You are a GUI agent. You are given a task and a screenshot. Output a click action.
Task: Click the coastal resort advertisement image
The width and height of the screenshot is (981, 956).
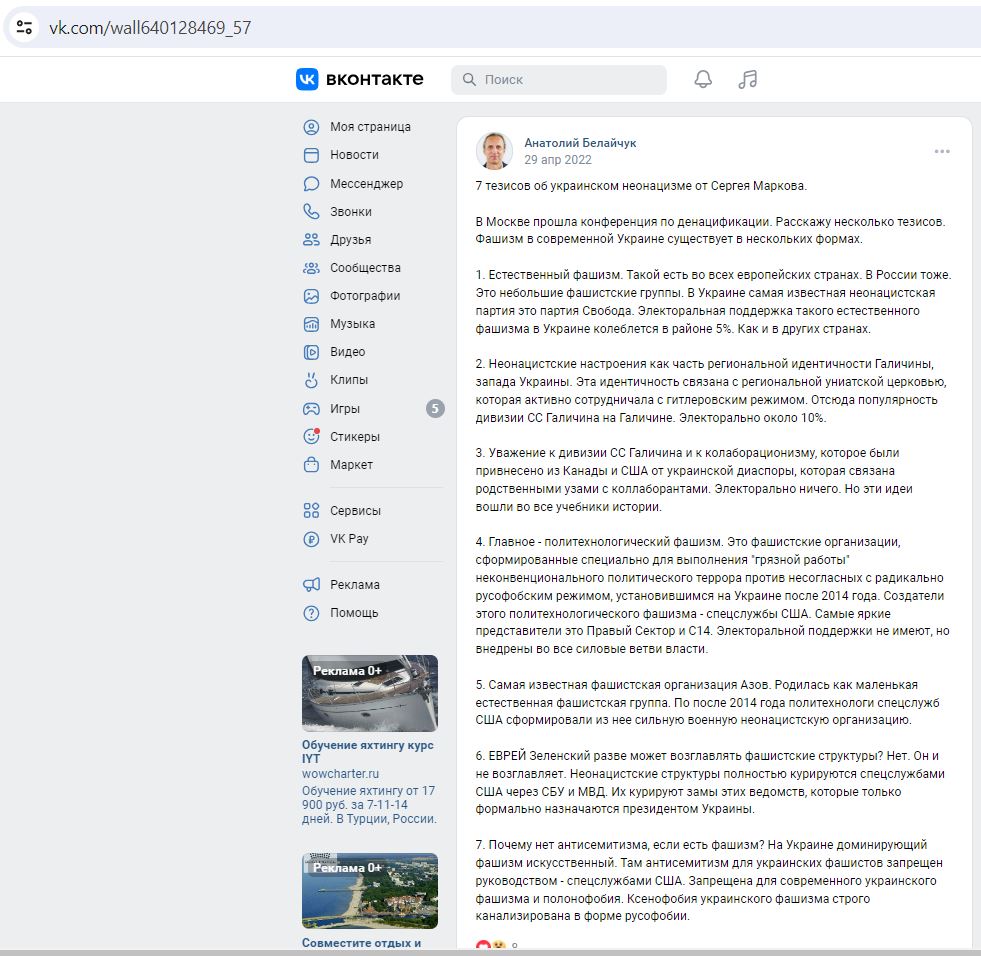pyautogui.click(x=370, y=890)
